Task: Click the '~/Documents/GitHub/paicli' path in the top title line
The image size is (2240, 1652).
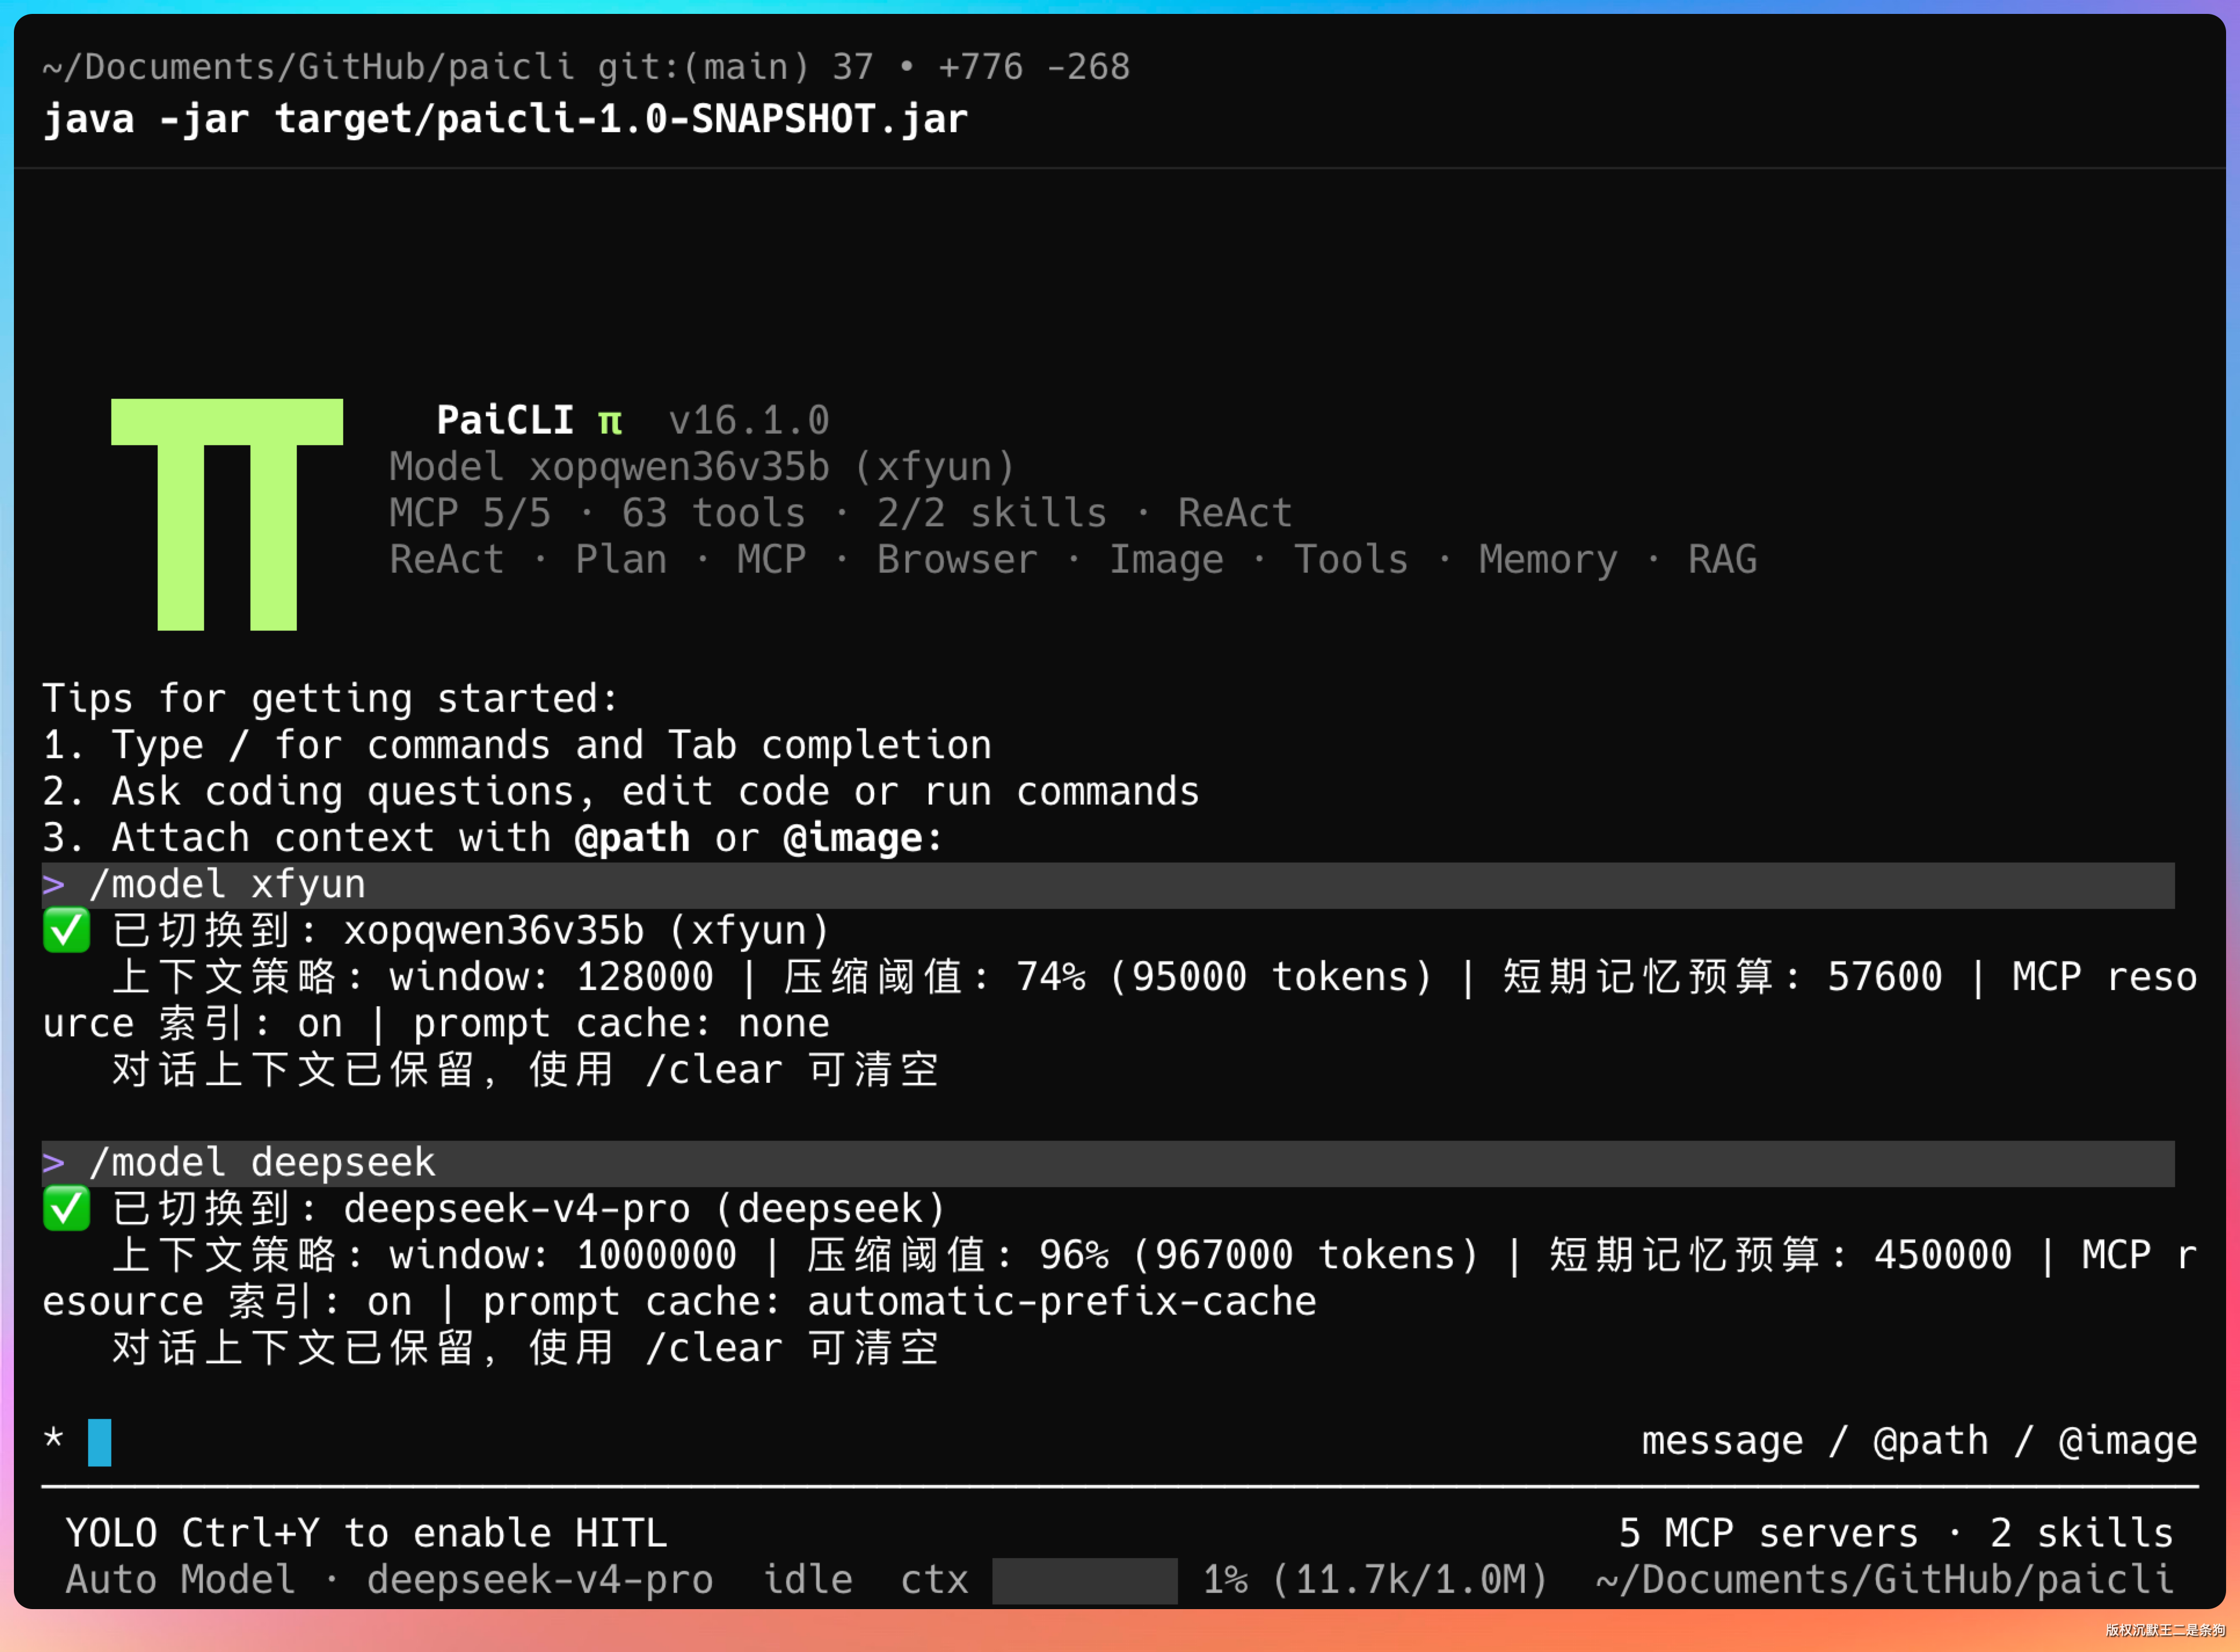Action: (308, 67)
